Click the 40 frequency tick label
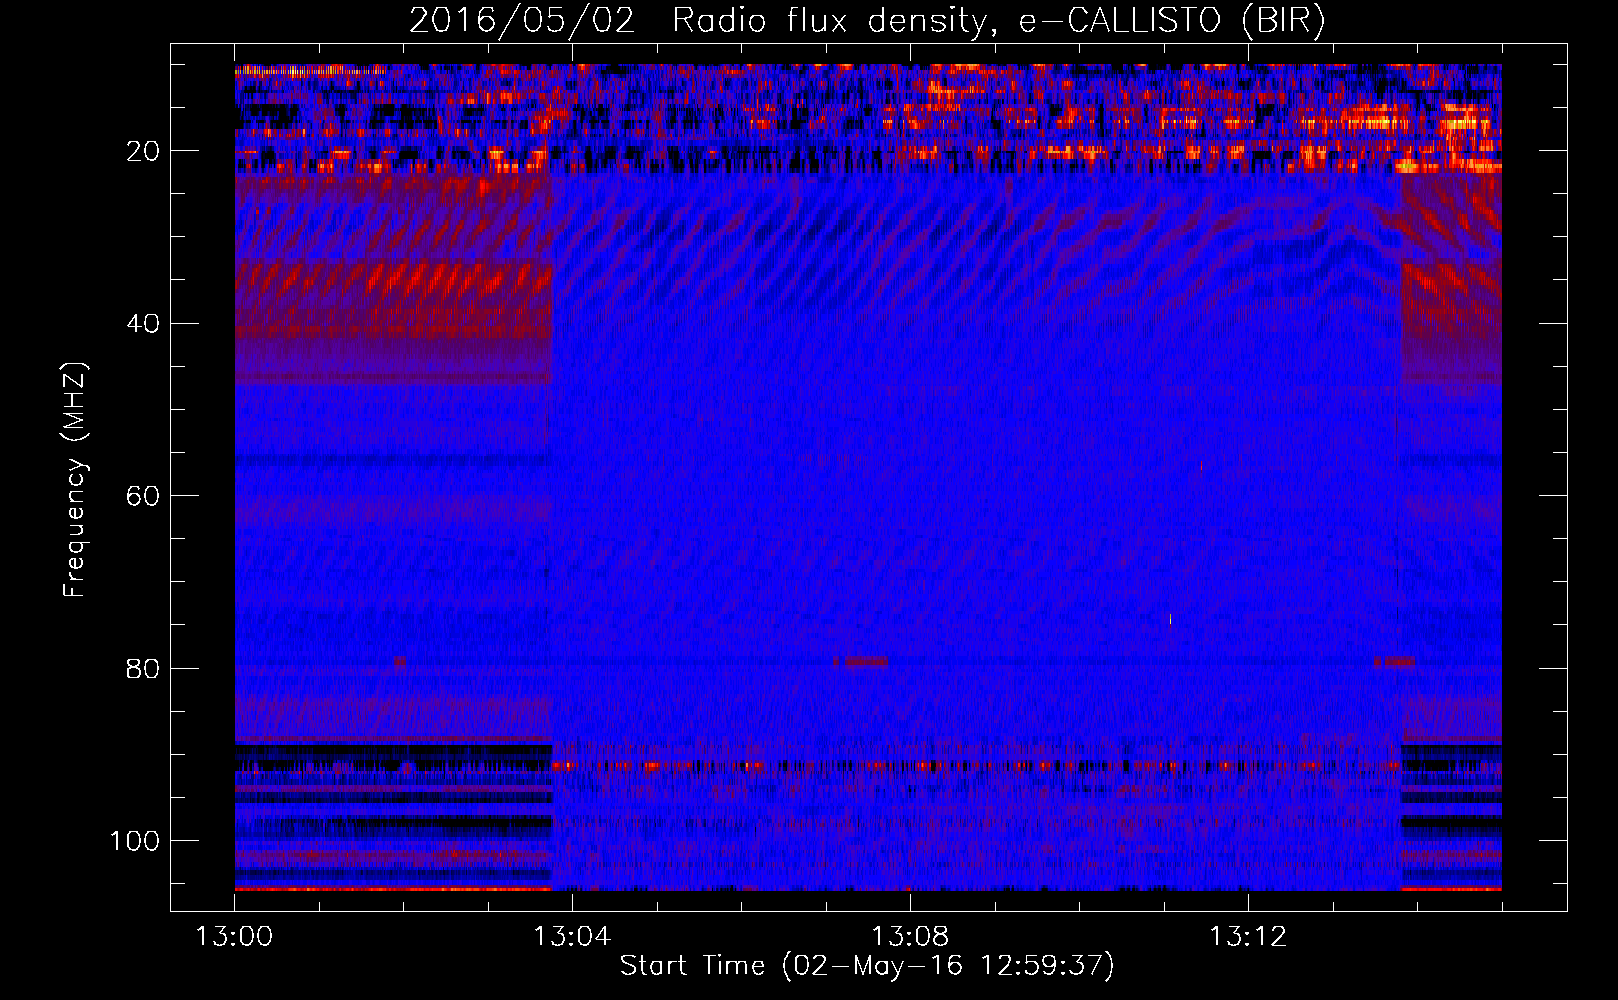The image size is (1618, 1000). click(143, 324)
